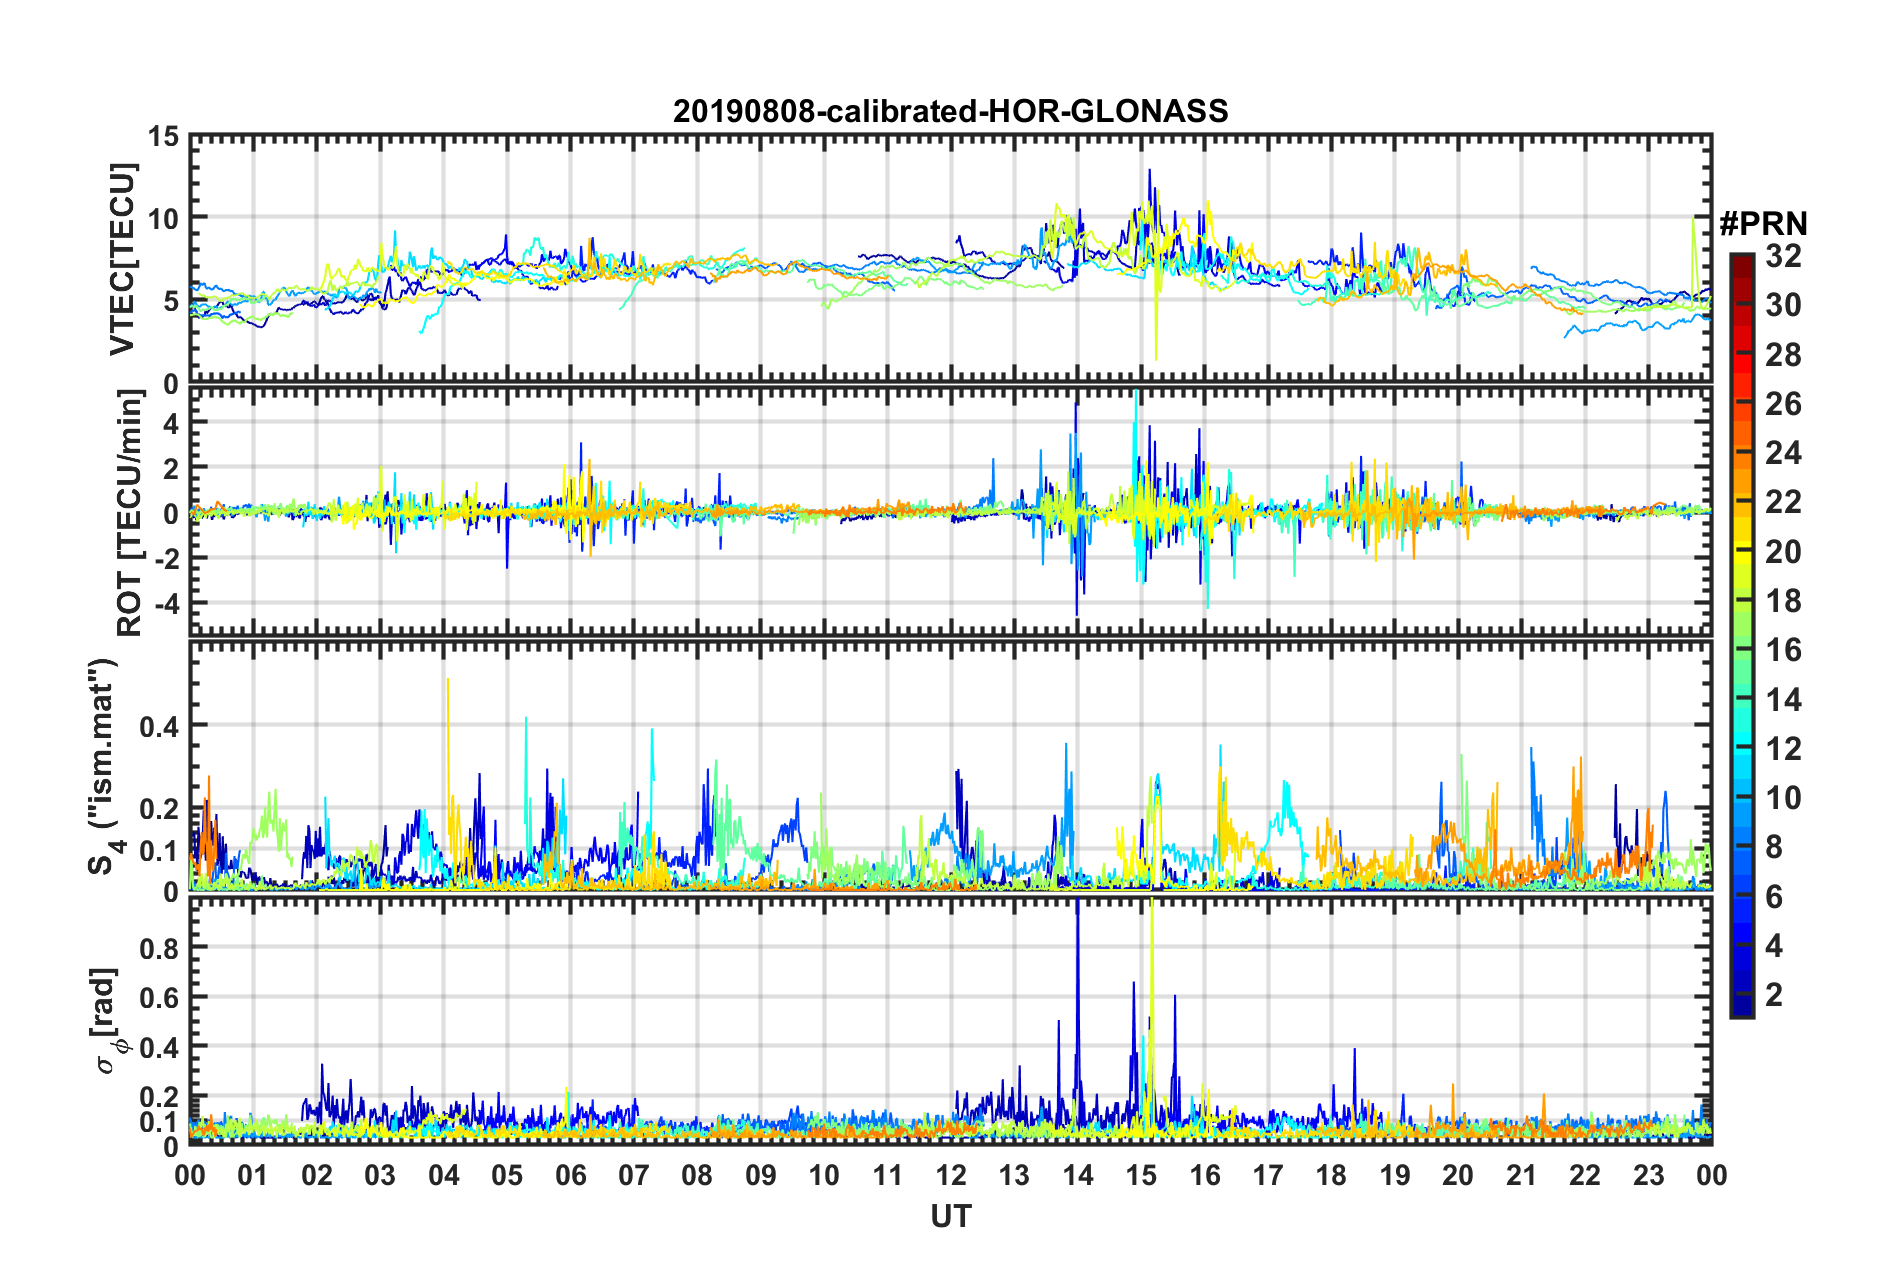Select UT axis hour label 17

click(1268, 1175)
